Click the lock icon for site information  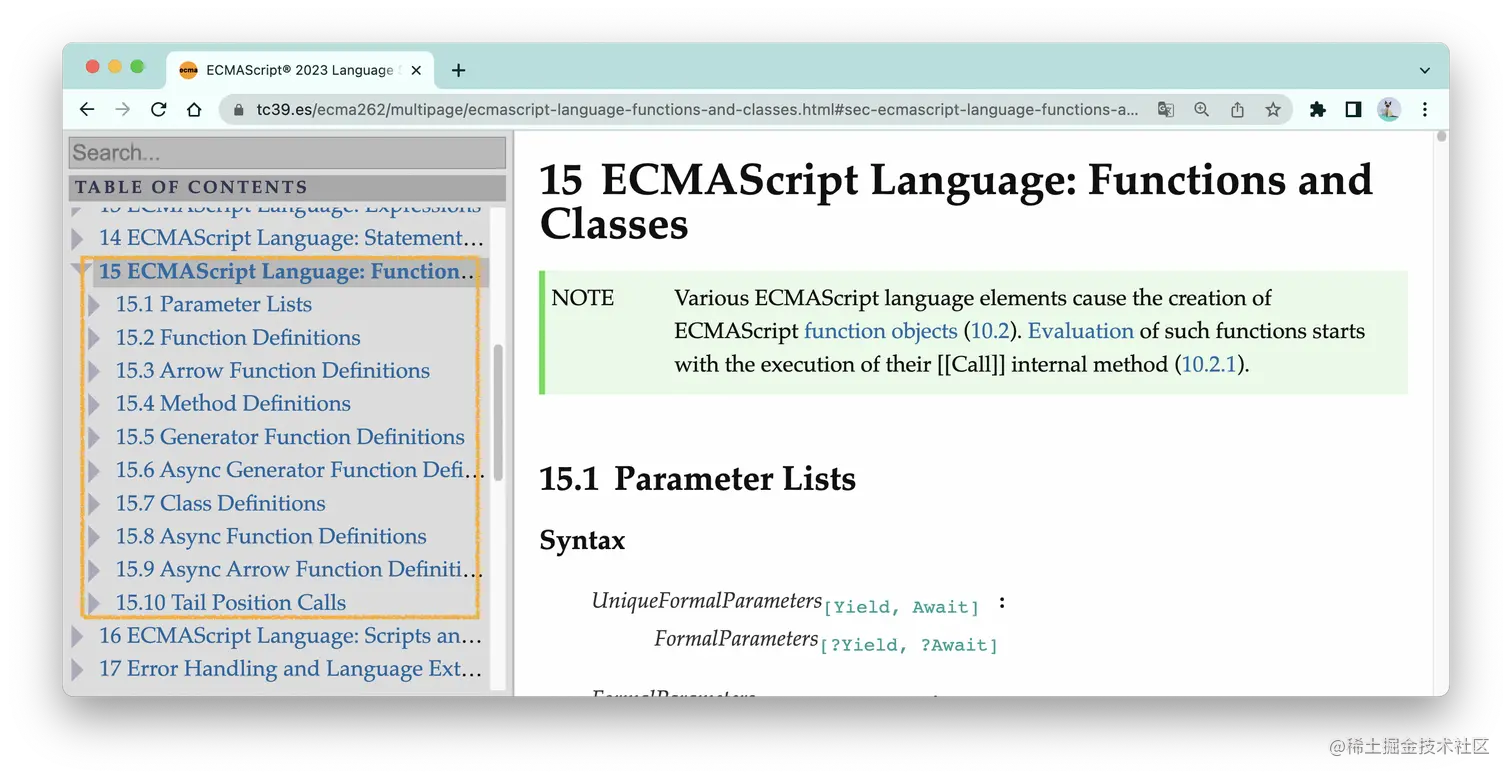(x=238, y=110)
